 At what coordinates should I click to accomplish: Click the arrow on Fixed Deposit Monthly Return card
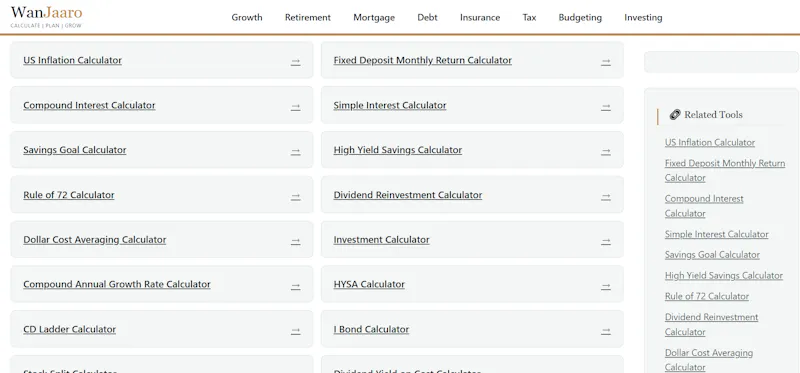point(606,61)
